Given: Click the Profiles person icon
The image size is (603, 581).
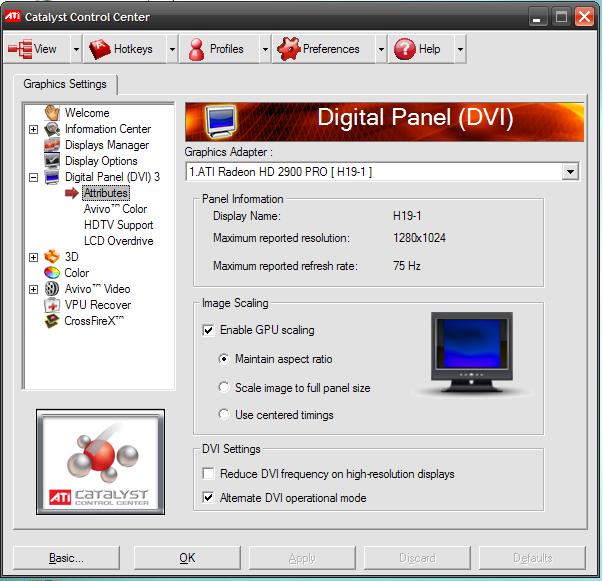Looking at the screenshot, I should 197,49.
